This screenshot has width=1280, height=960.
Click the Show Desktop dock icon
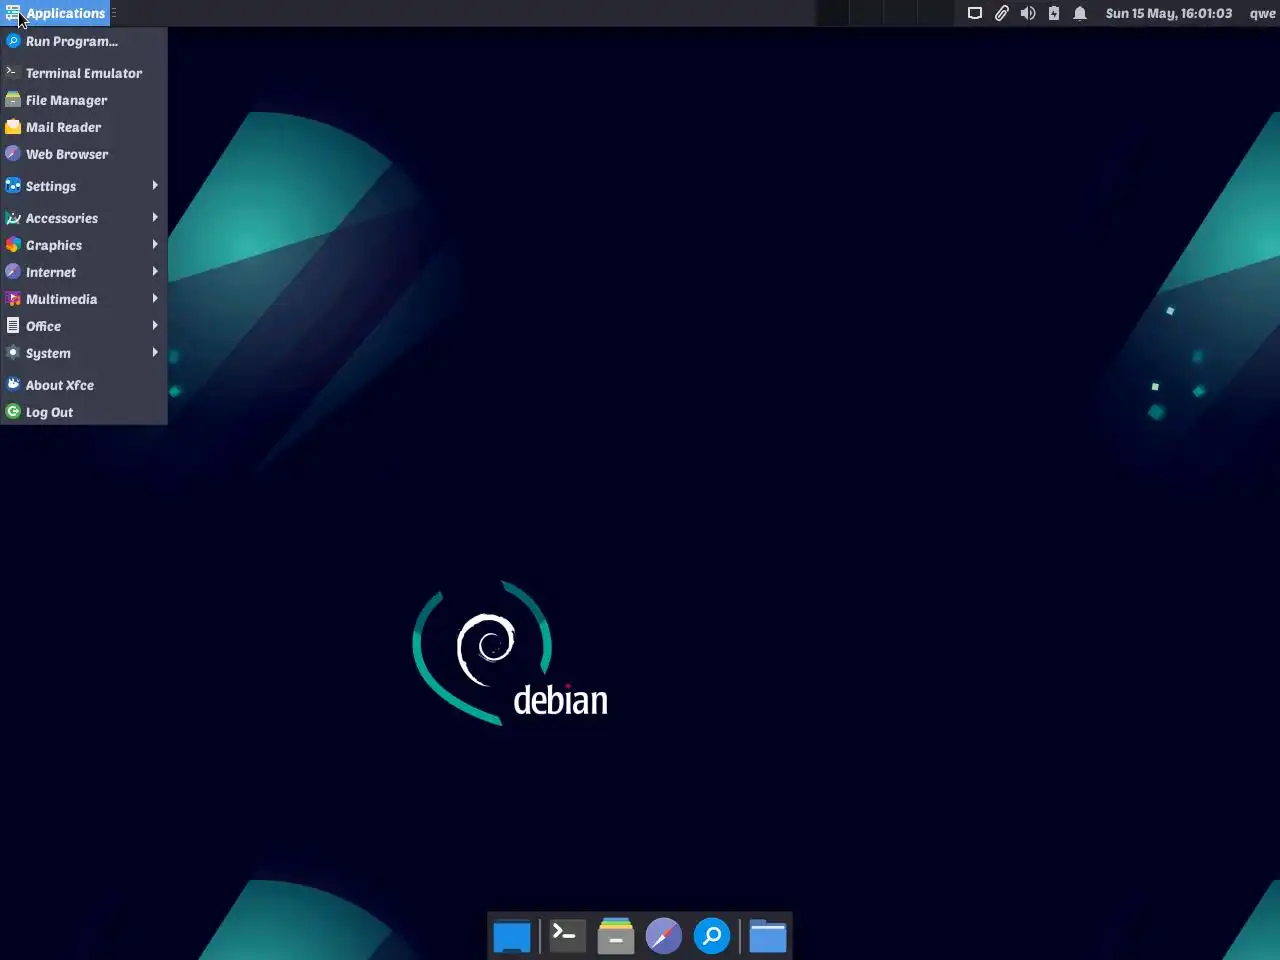pos(512,936)
